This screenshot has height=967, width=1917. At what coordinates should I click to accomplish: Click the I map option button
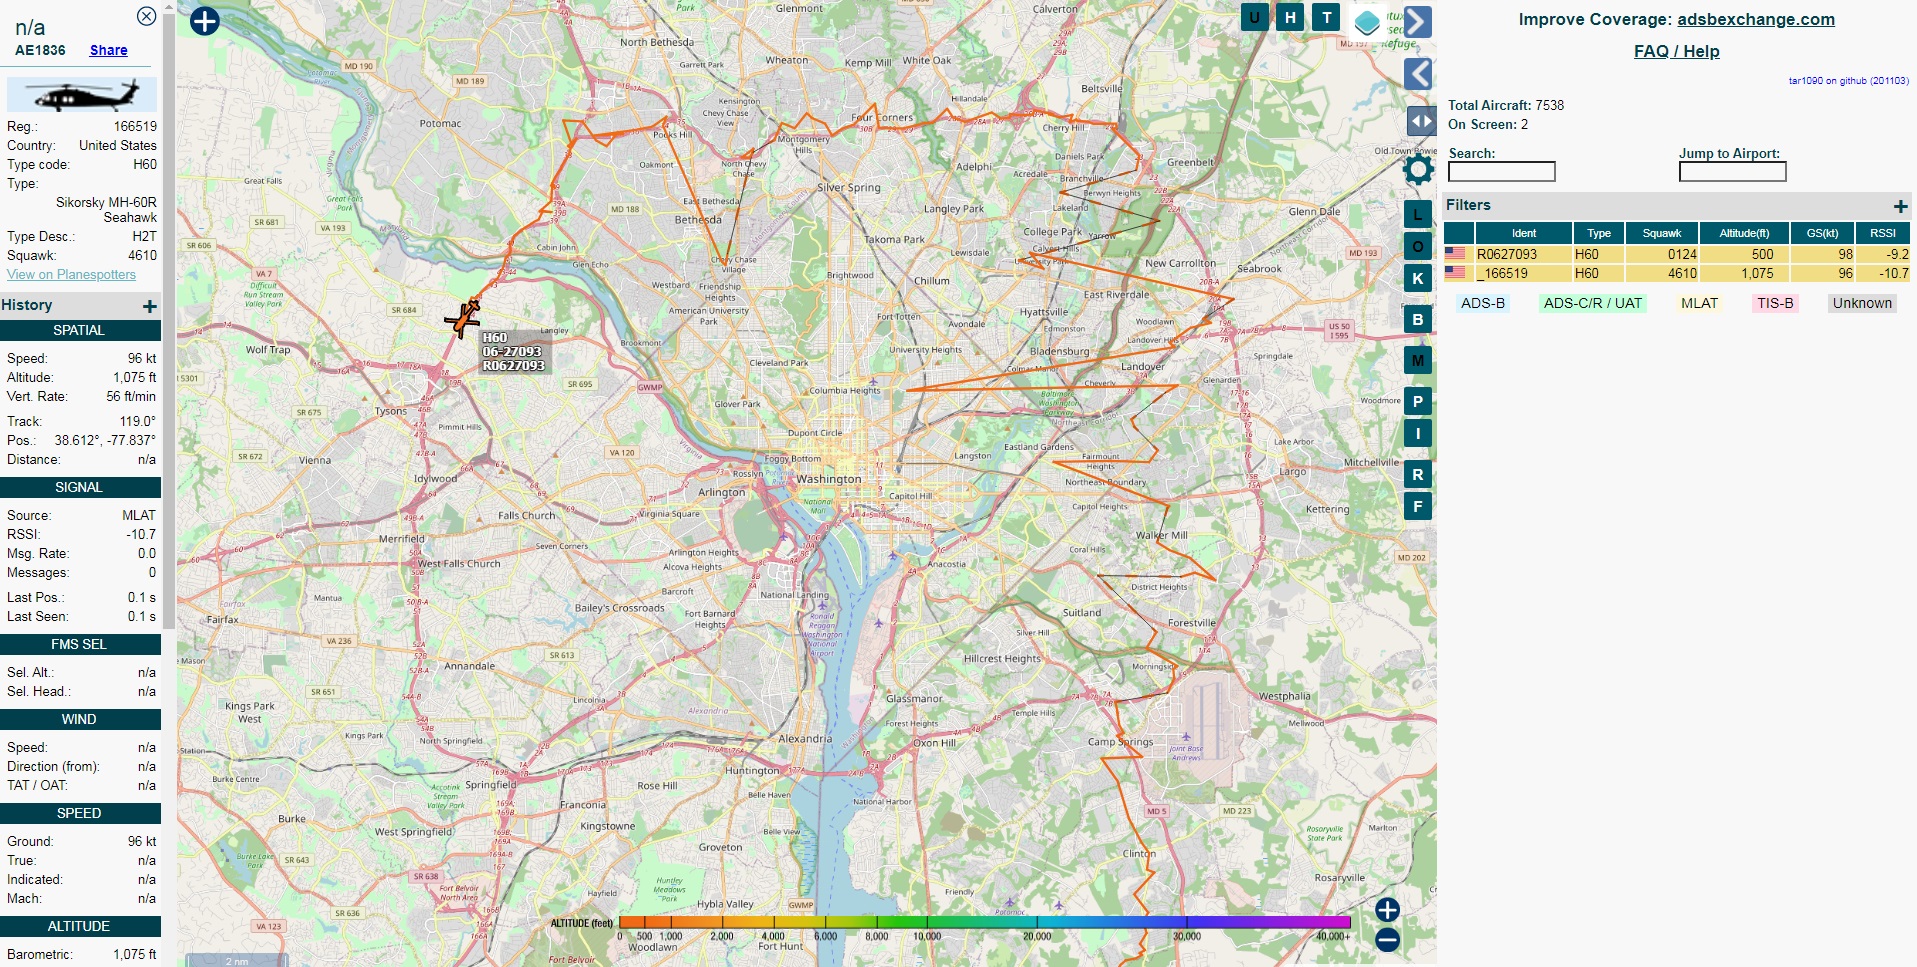[x=1417, y=433]
